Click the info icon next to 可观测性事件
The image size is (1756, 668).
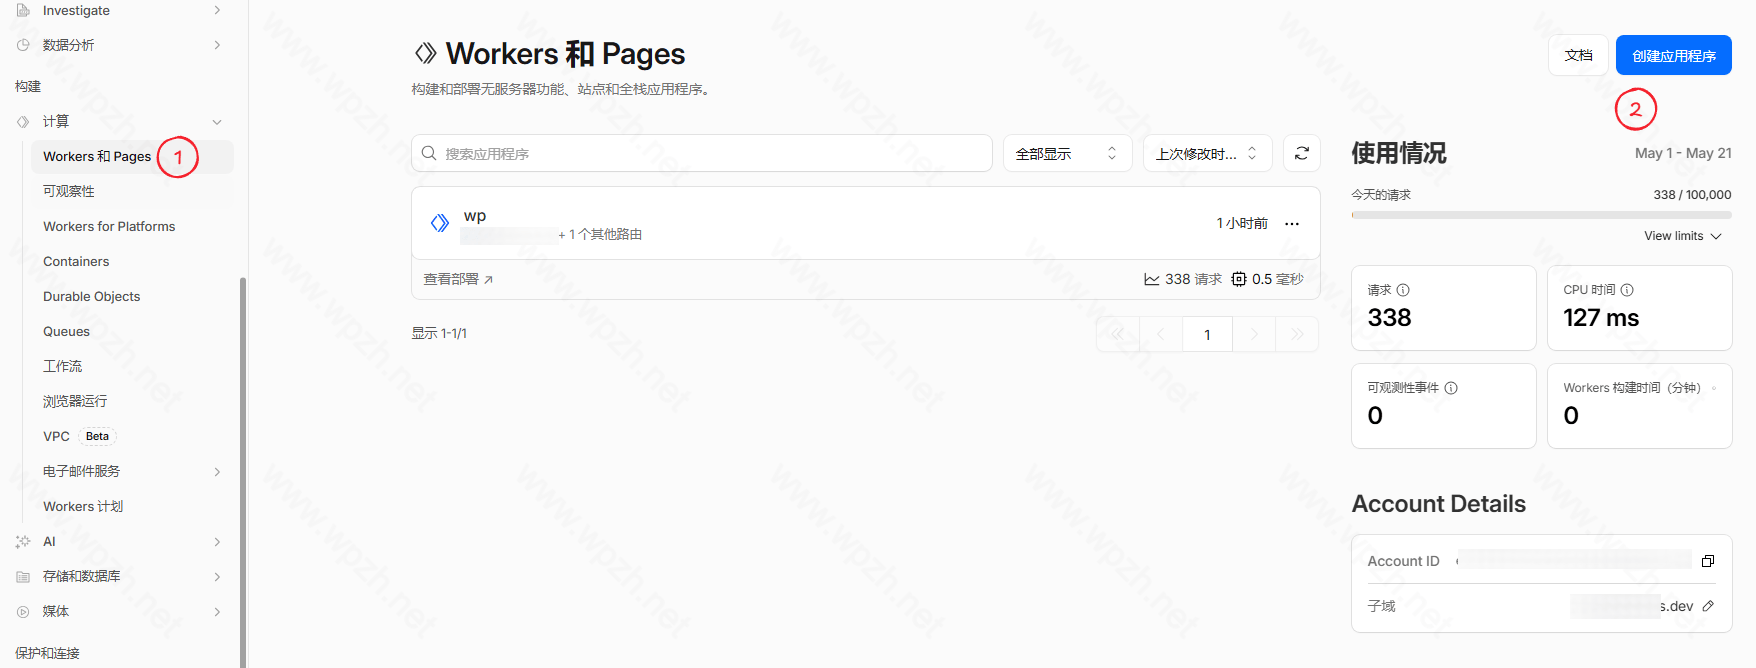[x=1451, y=388]
